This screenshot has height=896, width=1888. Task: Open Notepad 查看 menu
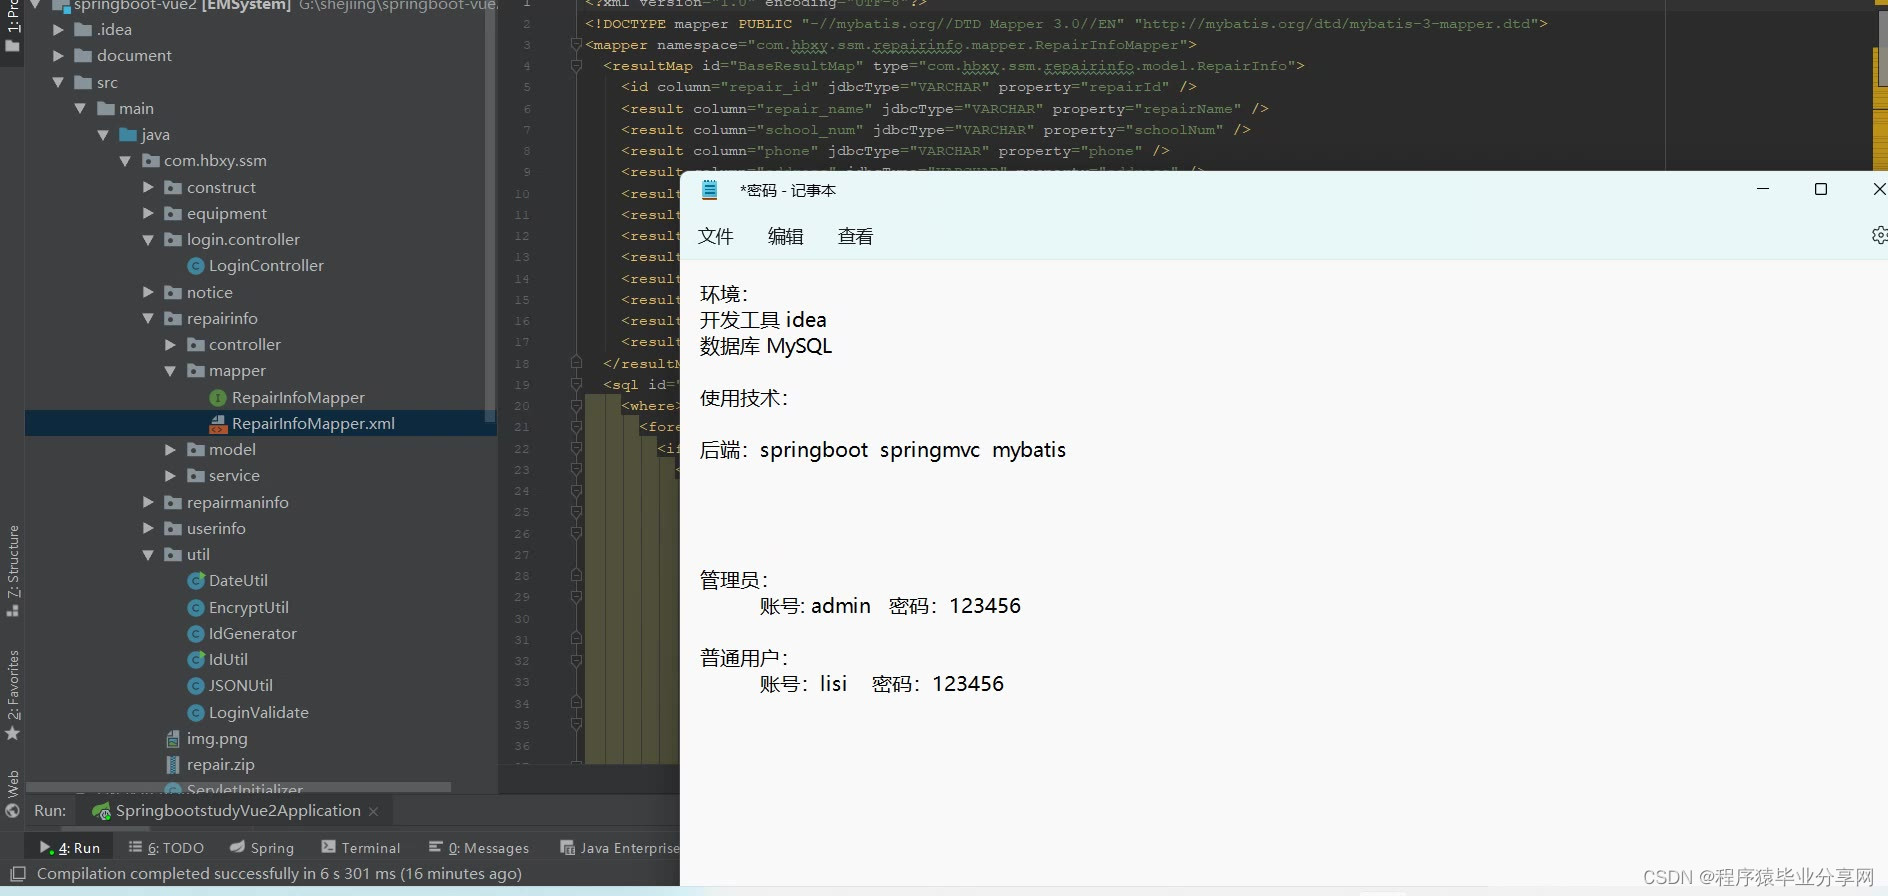(x=856, y=236)
